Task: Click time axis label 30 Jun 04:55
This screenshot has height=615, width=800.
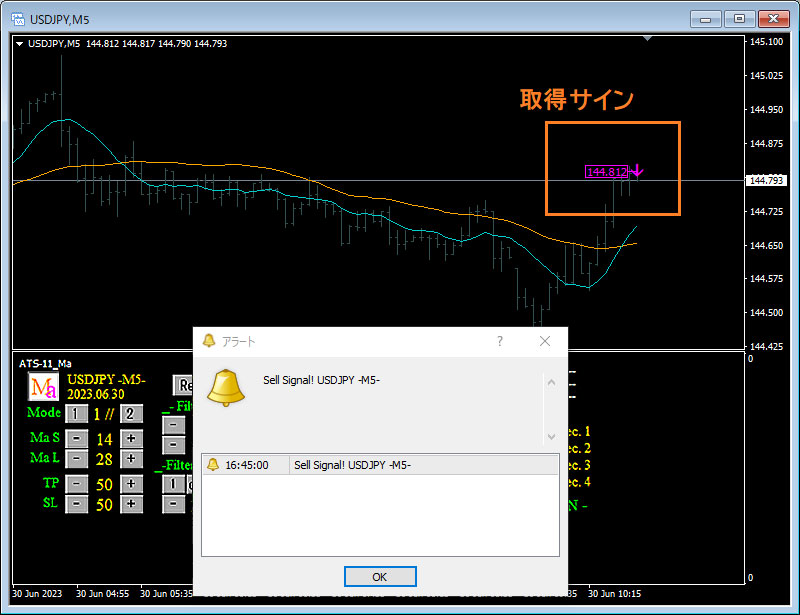Action: tap(103, 594)
